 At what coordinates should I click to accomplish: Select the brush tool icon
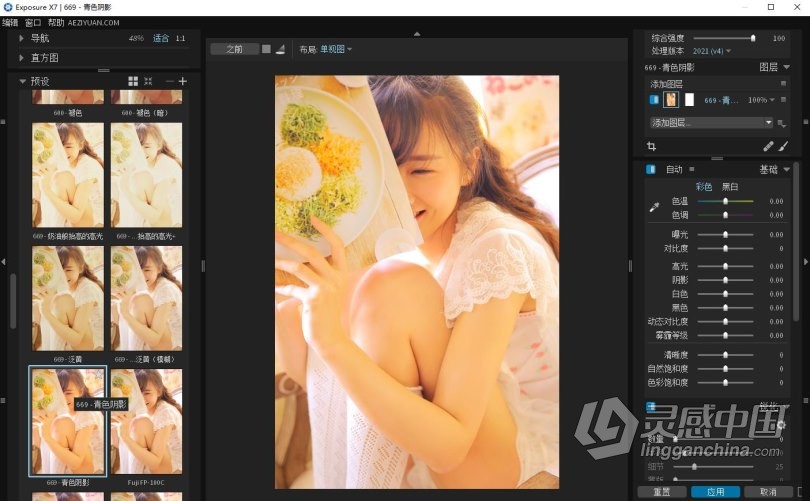[x=784, y=147]
